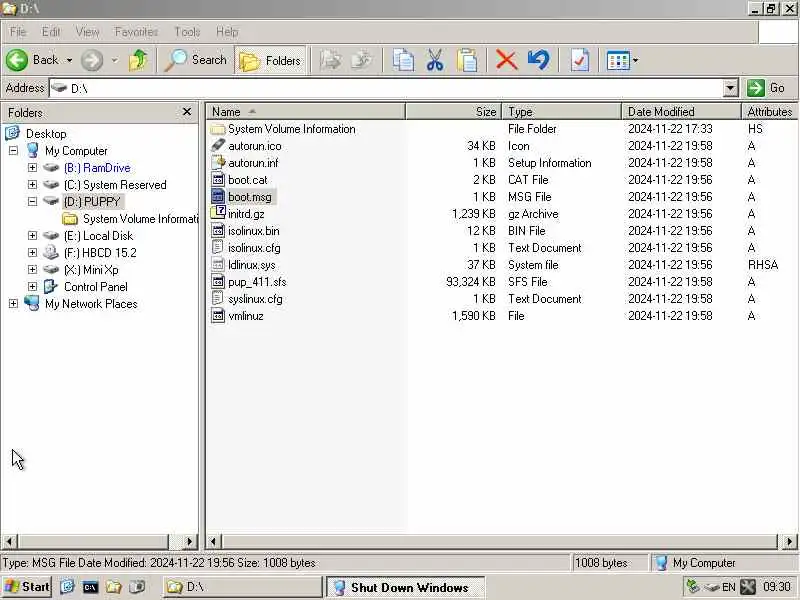Sort by the Type column header
The image size is (800, 600).
tap(561, 111)
